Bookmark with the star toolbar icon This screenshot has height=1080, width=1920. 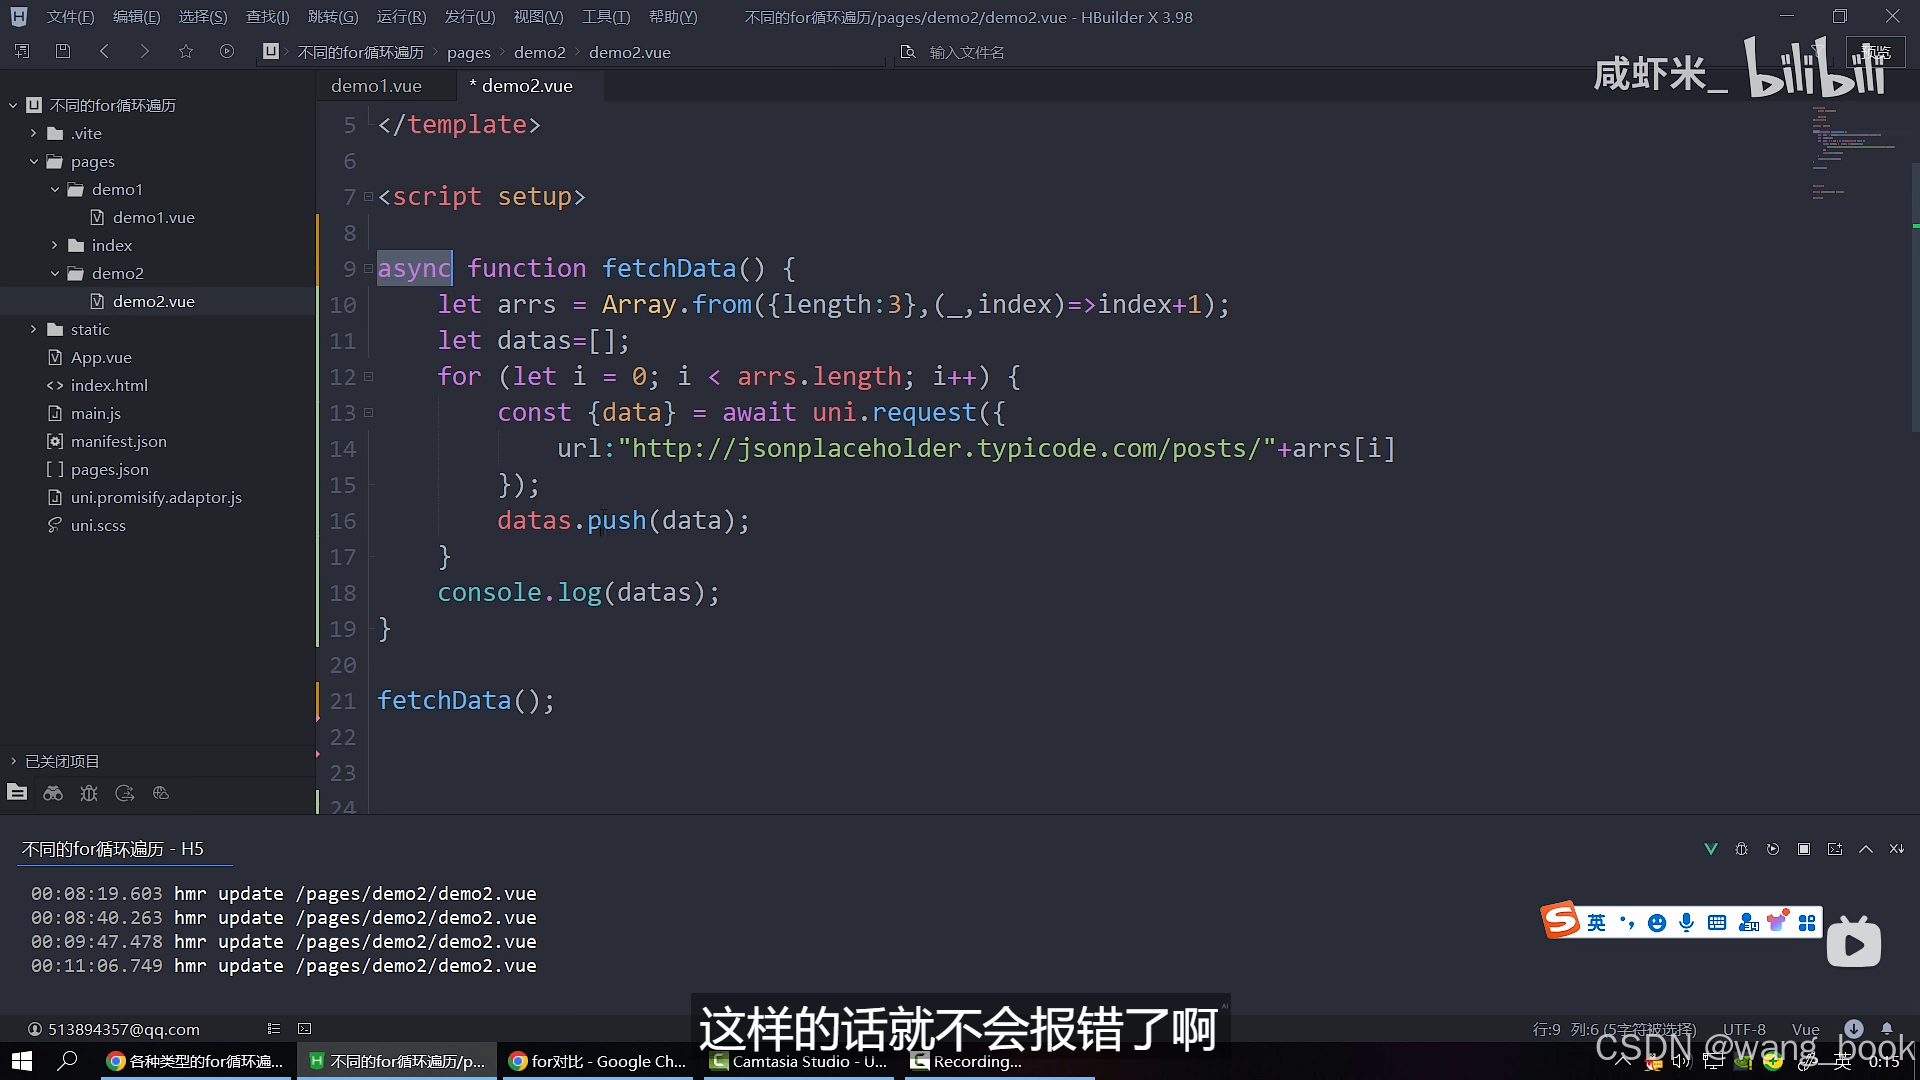pyautogui.click(x=185, y=51)
